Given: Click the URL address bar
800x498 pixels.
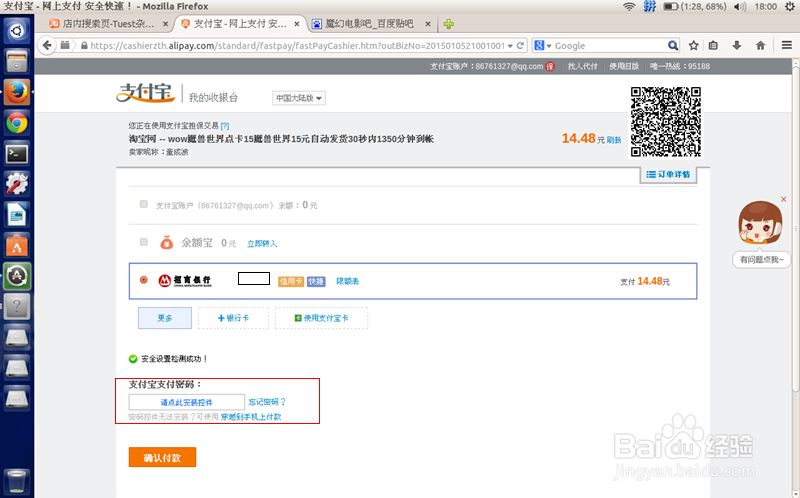Looking at the screenshot, I should [296, 45].
